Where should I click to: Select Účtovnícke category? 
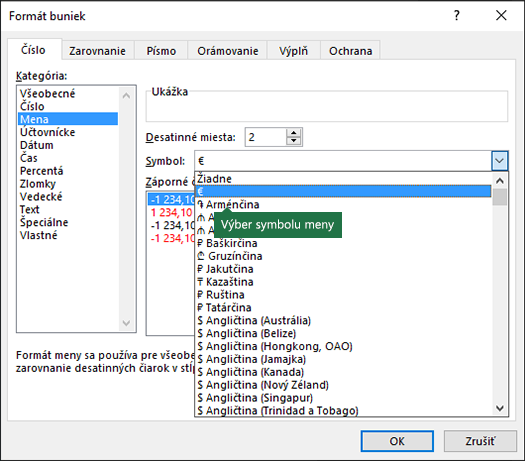coord(68,132)
